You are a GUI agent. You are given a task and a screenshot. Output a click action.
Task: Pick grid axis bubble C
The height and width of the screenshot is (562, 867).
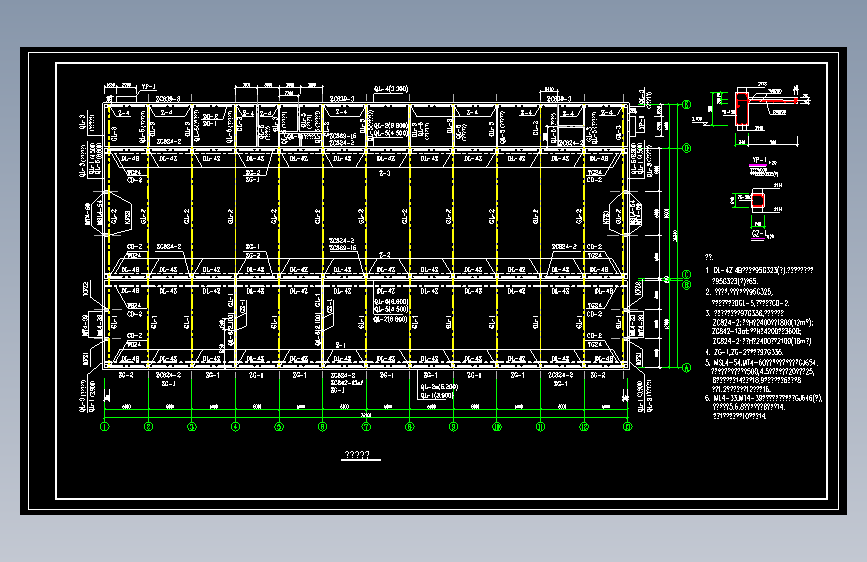point(687,275)
